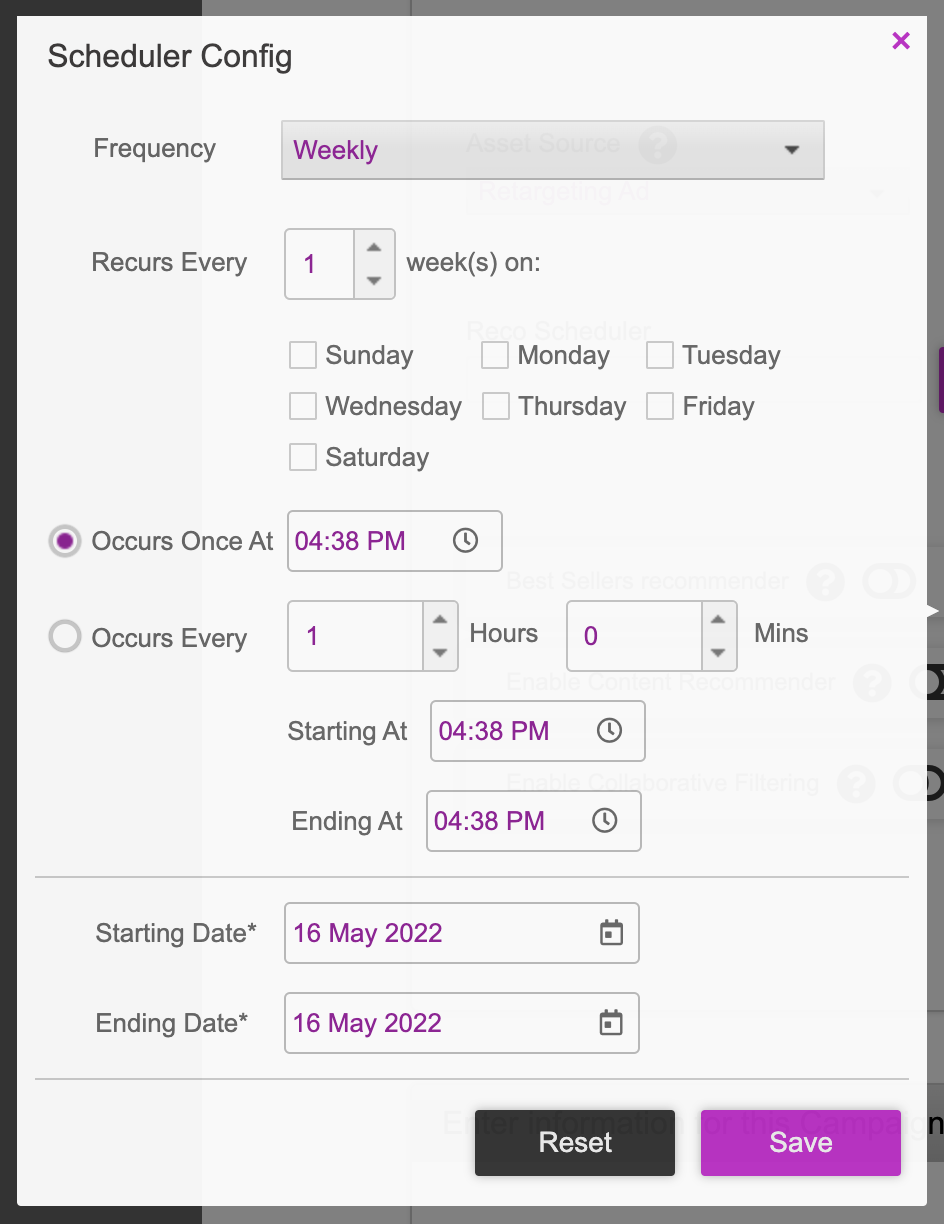Check the Sunday checkbox
Screen dimensions: 944x1224
tap(303, 355)
